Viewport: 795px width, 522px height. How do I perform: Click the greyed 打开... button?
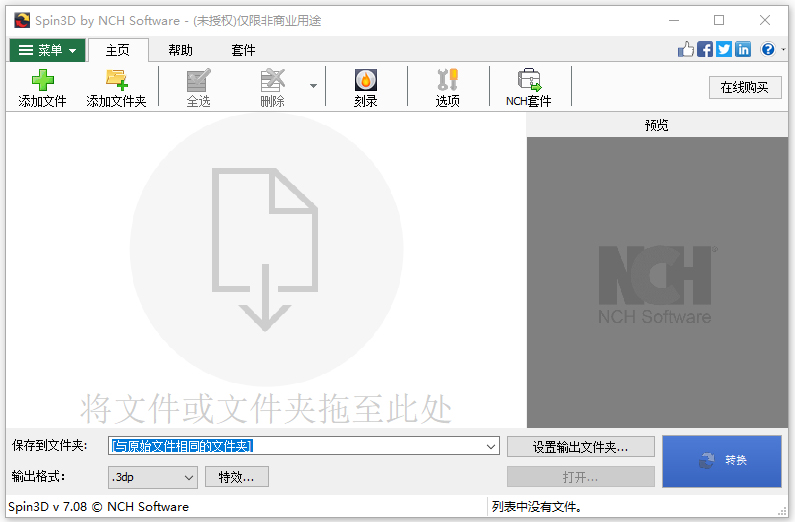point(581,477)
